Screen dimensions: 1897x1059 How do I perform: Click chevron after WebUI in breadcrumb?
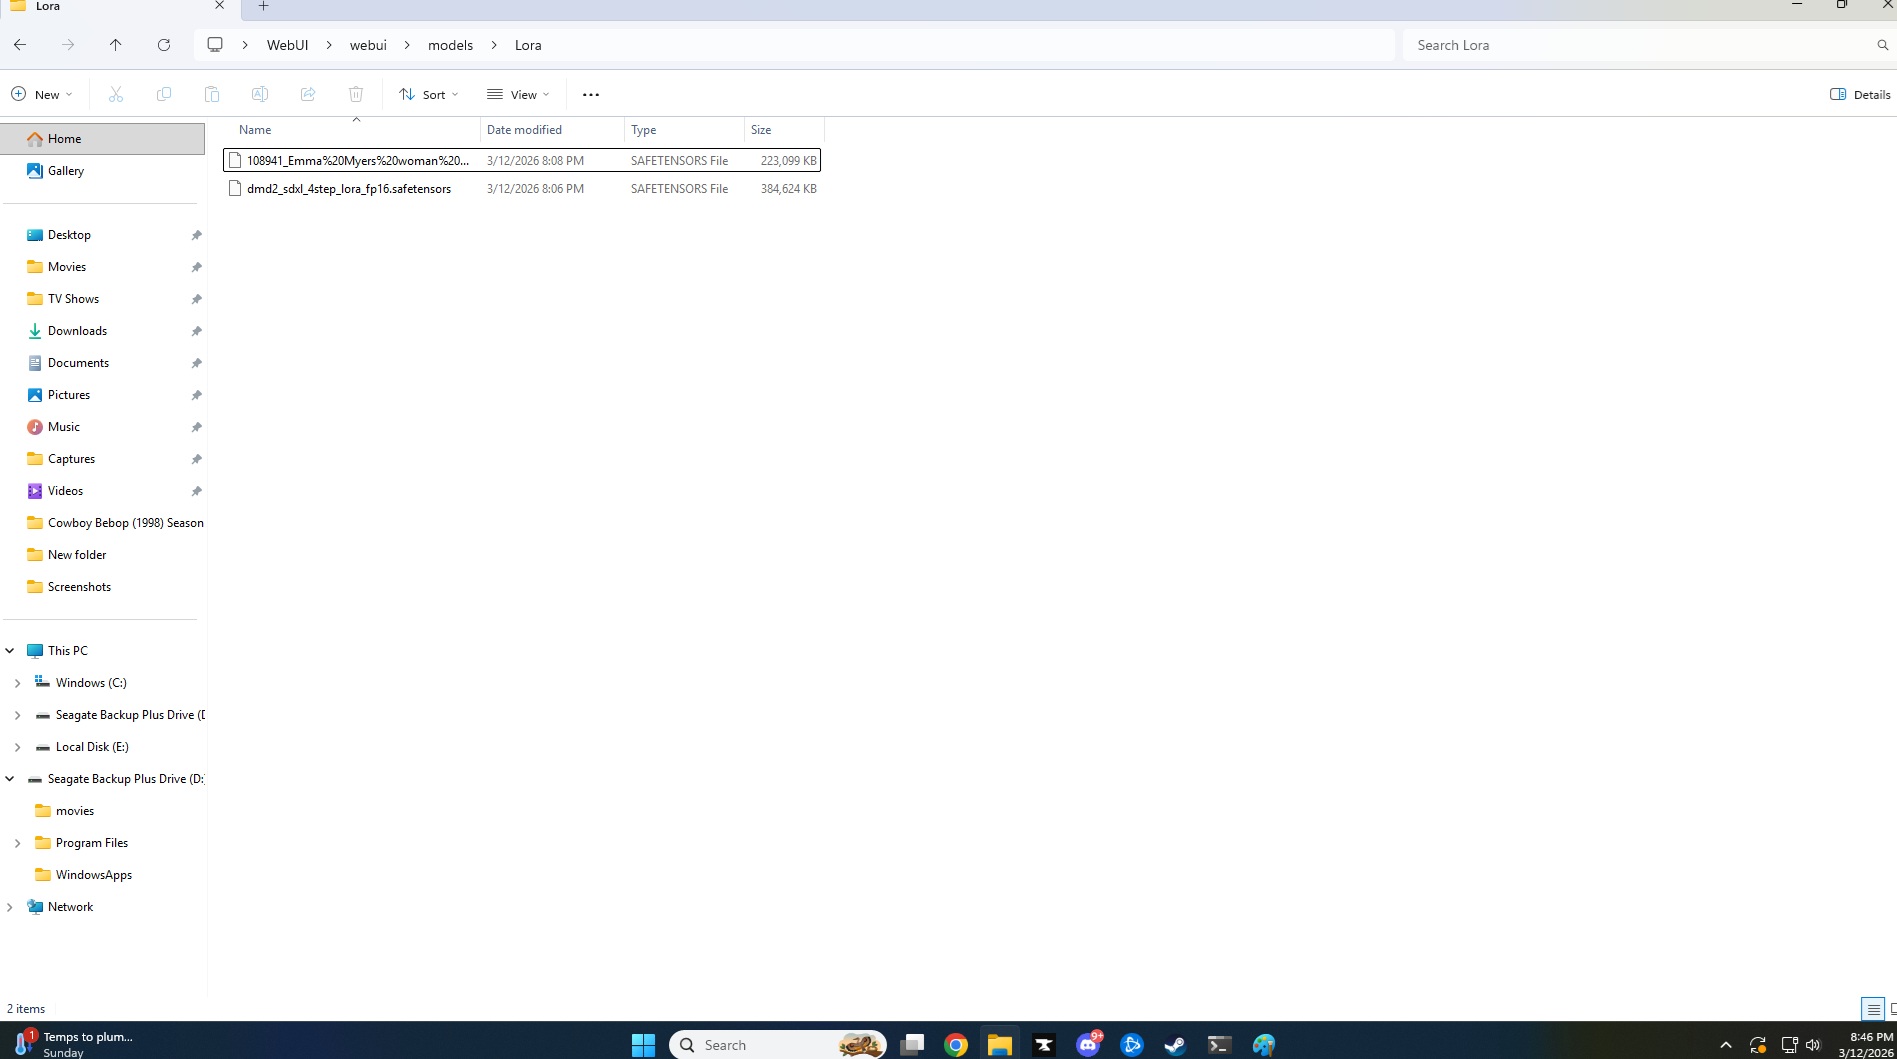(328, 45)
